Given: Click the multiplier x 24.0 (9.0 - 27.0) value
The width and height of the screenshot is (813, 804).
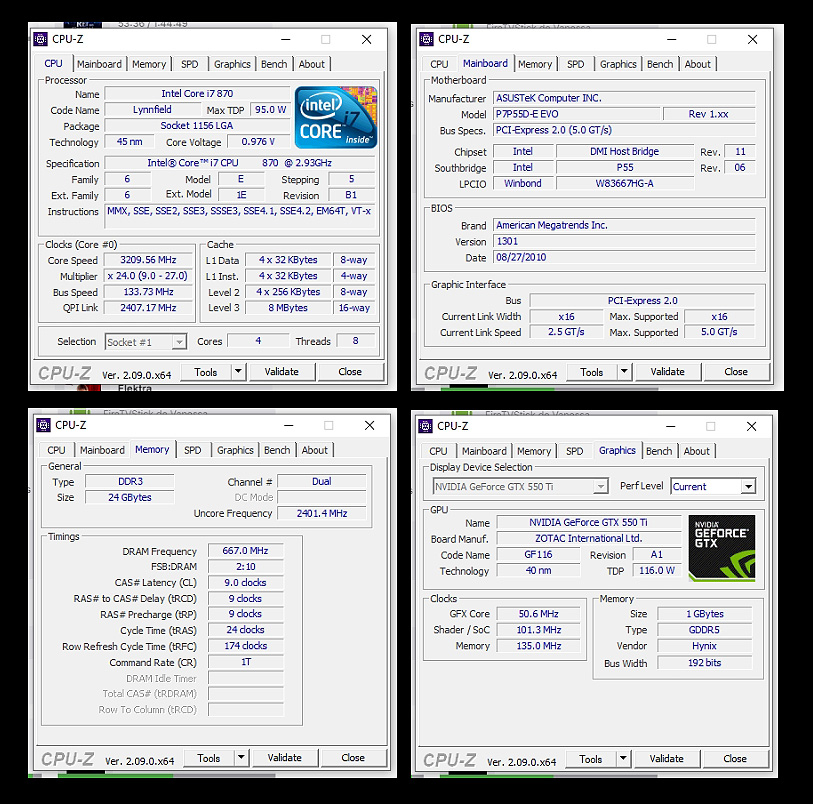Looking at the screenshot, I should pos(148,276).
